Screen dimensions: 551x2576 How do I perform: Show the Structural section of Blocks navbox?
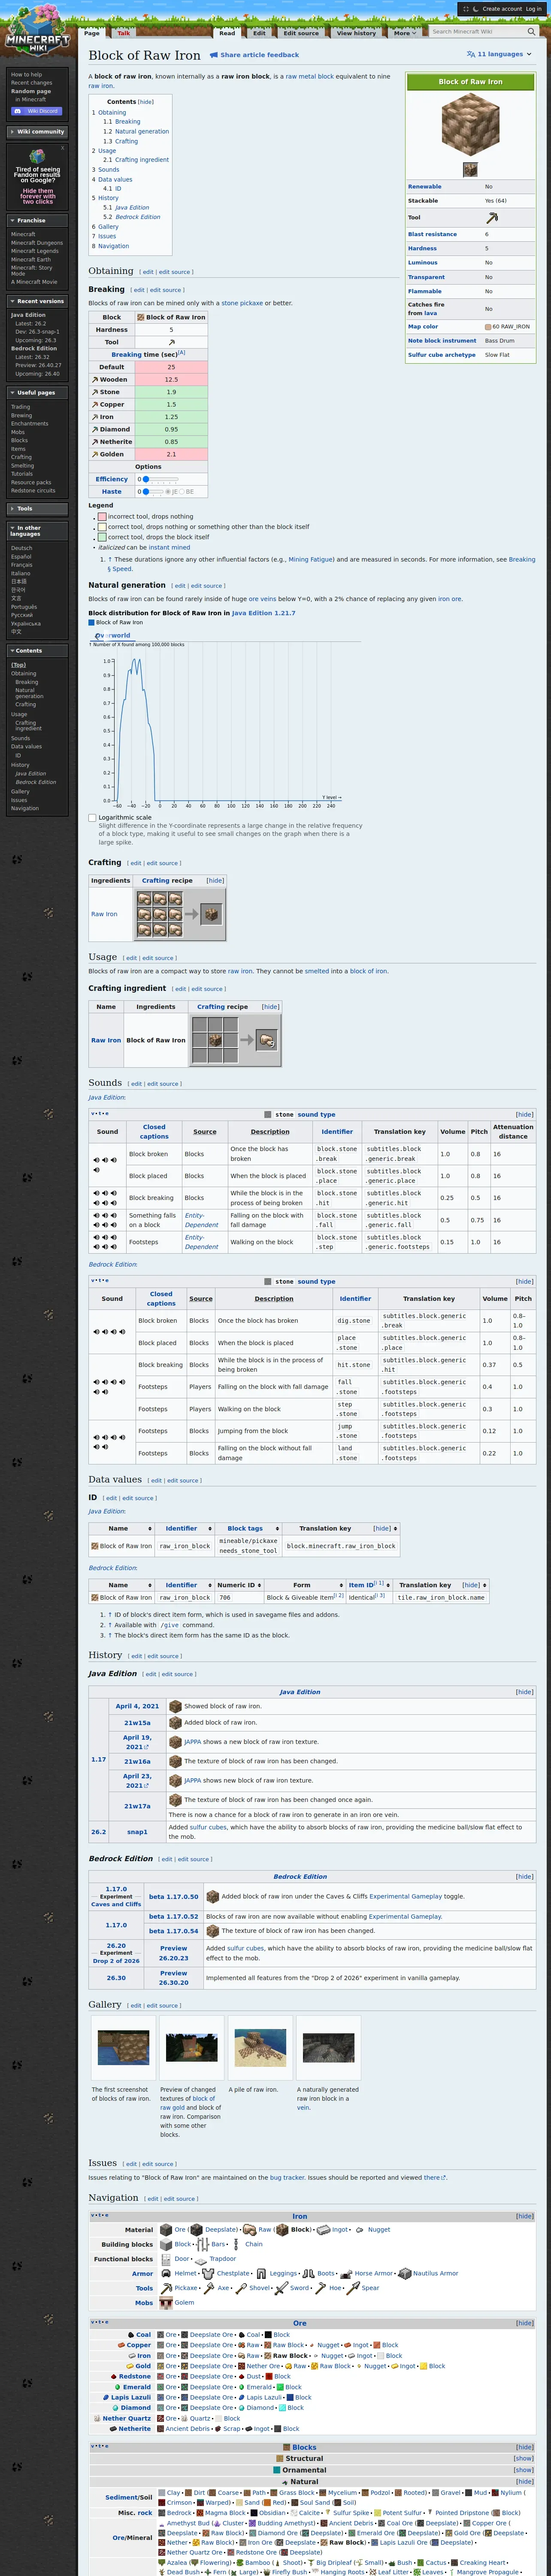pos(523,2458)
